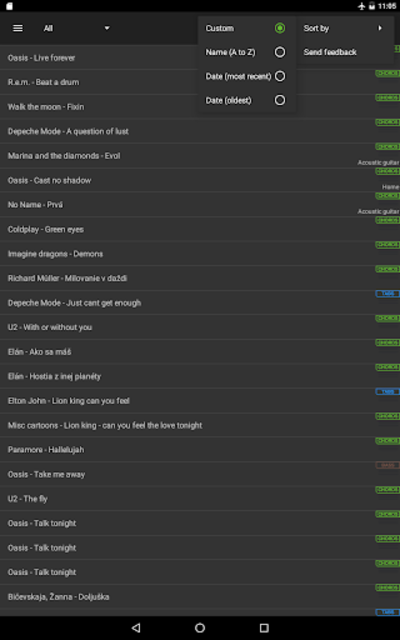Tap the Android back navigation button
Viewport: 400px width, 640px height.
point(136,627)
